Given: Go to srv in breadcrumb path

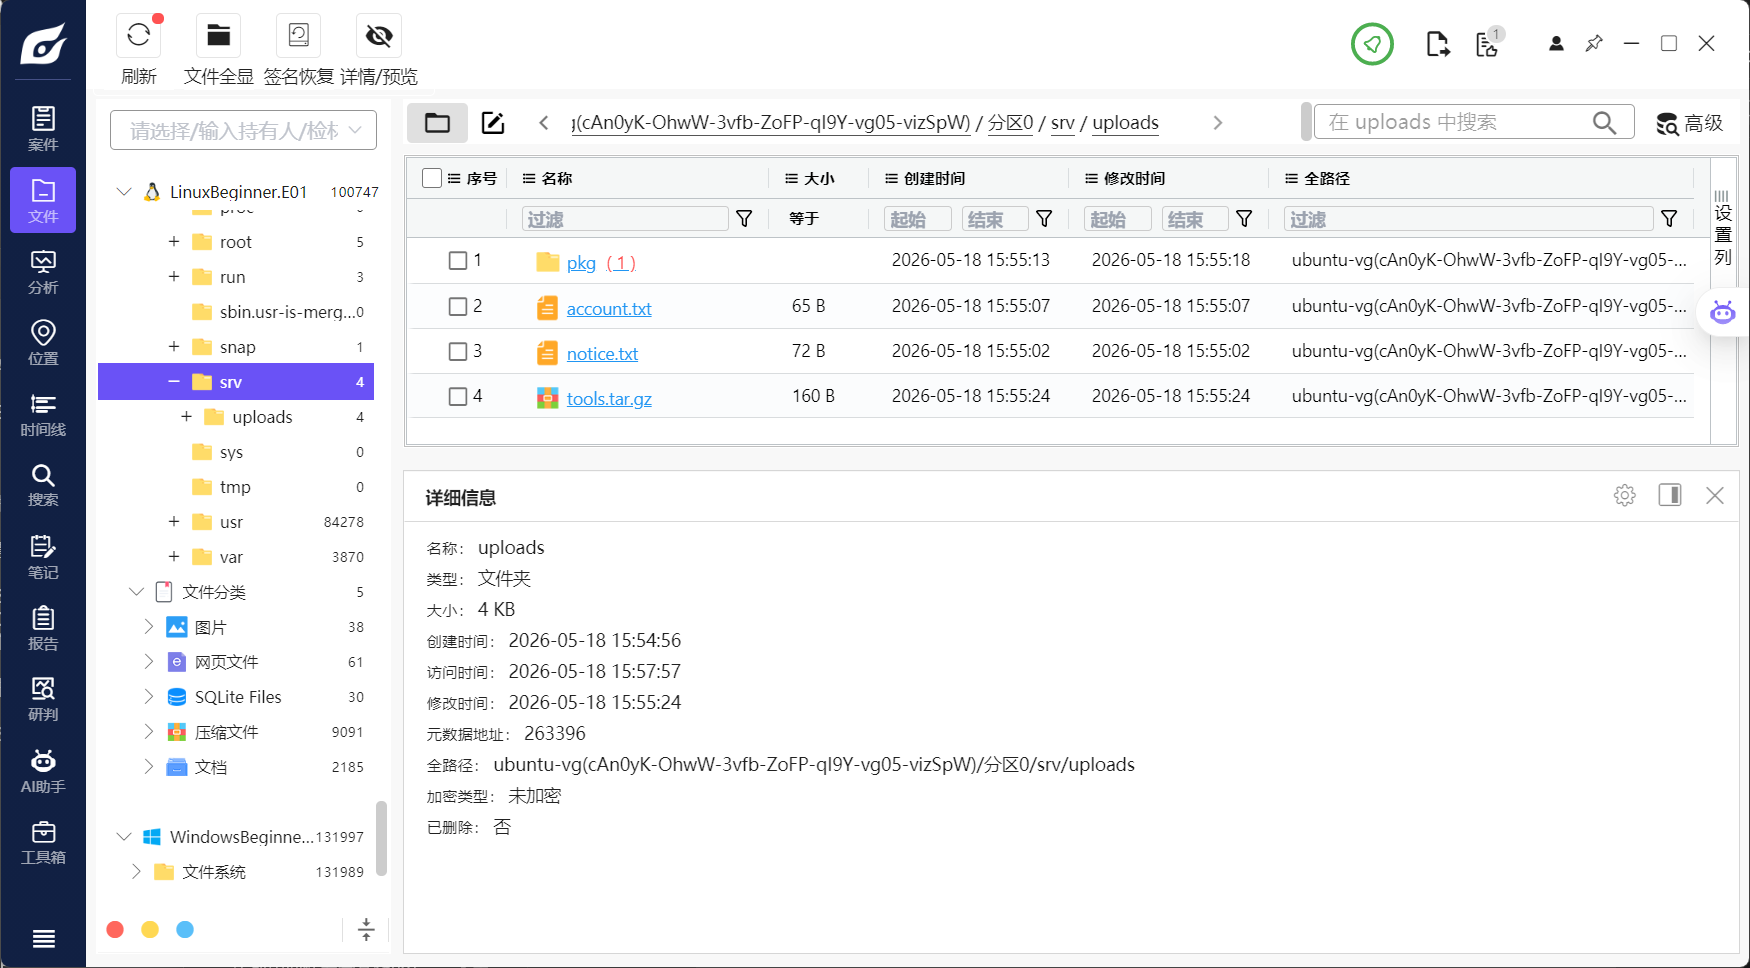Looking at the screenshot, I should point(1062,123).
